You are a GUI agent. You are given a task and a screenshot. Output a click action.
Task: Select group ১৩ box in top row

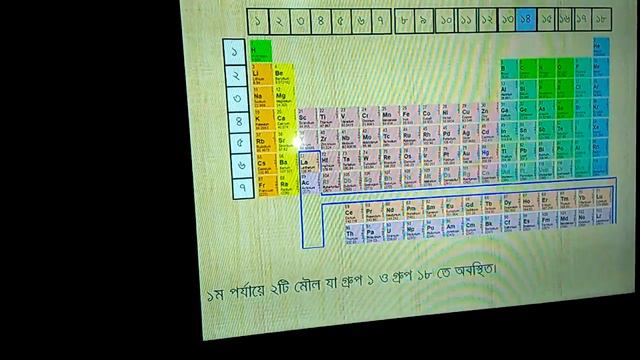pos(507,20)
